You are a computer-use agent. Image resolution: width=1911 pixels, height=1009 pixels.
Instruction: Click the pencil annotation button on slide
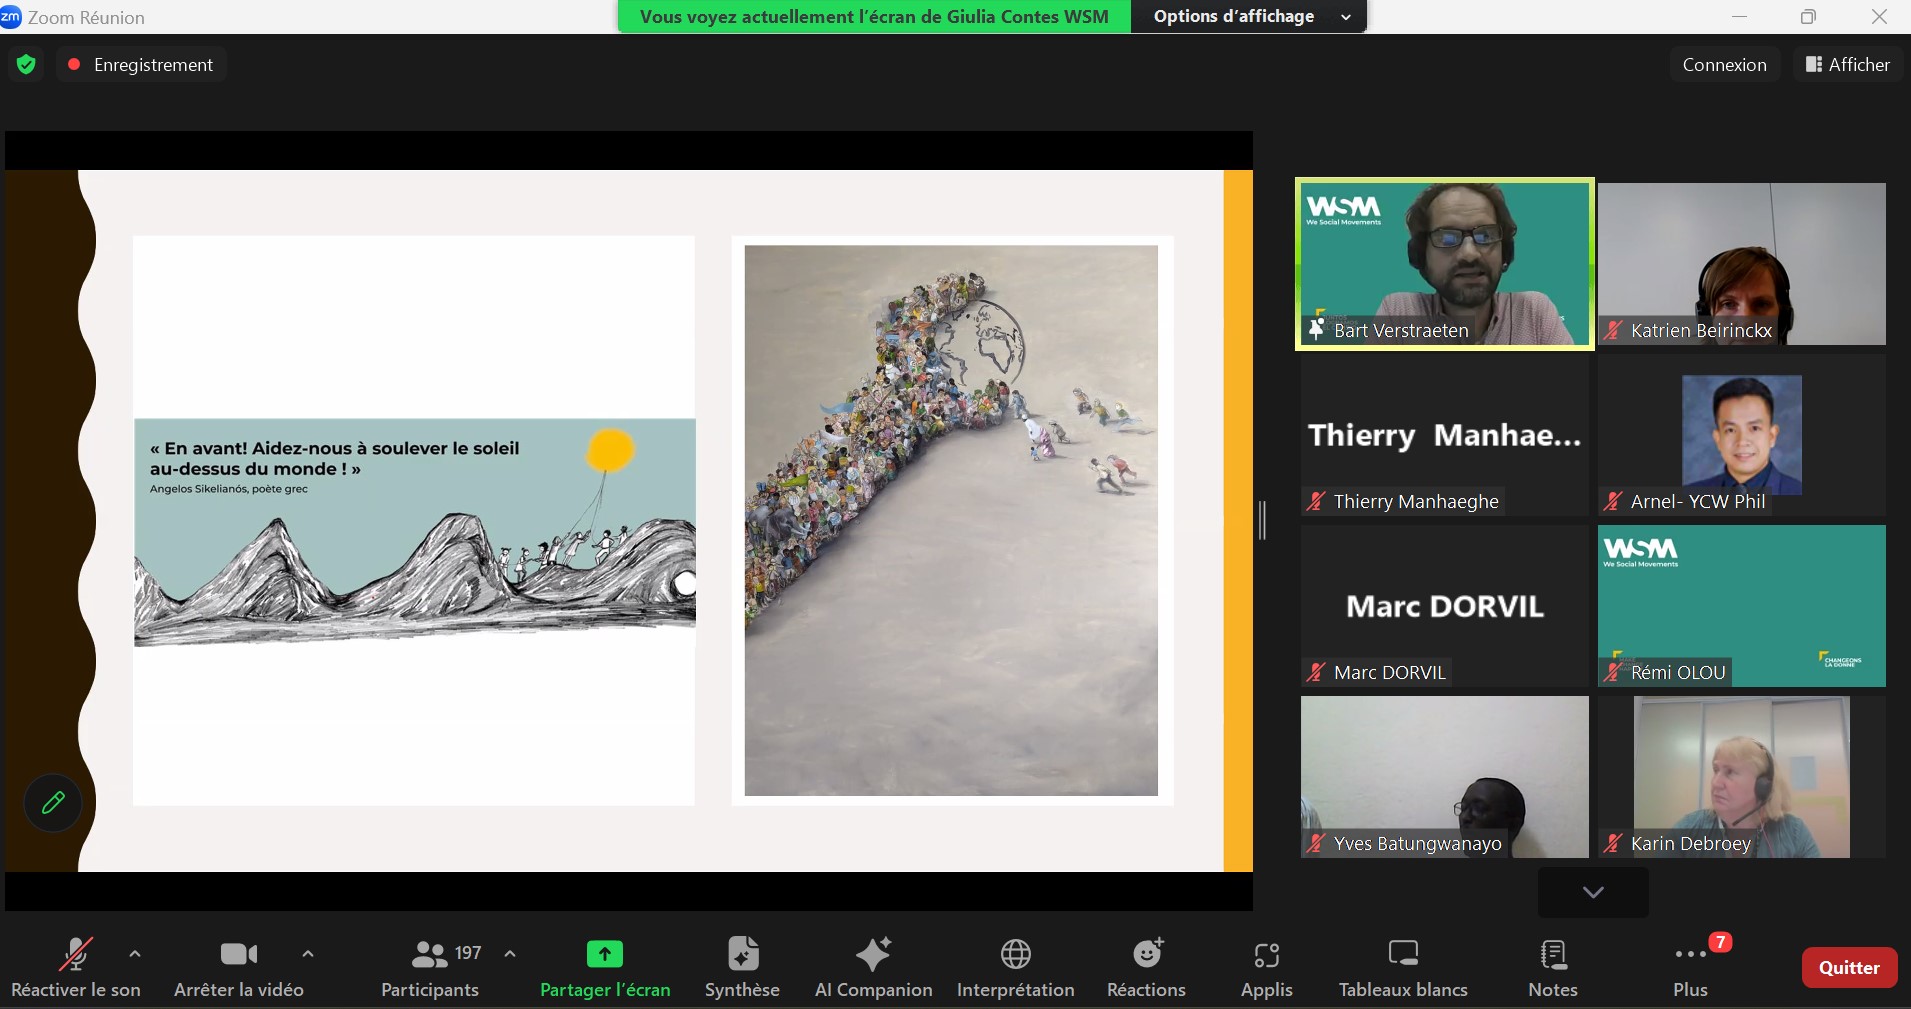[x=53, y=802]
